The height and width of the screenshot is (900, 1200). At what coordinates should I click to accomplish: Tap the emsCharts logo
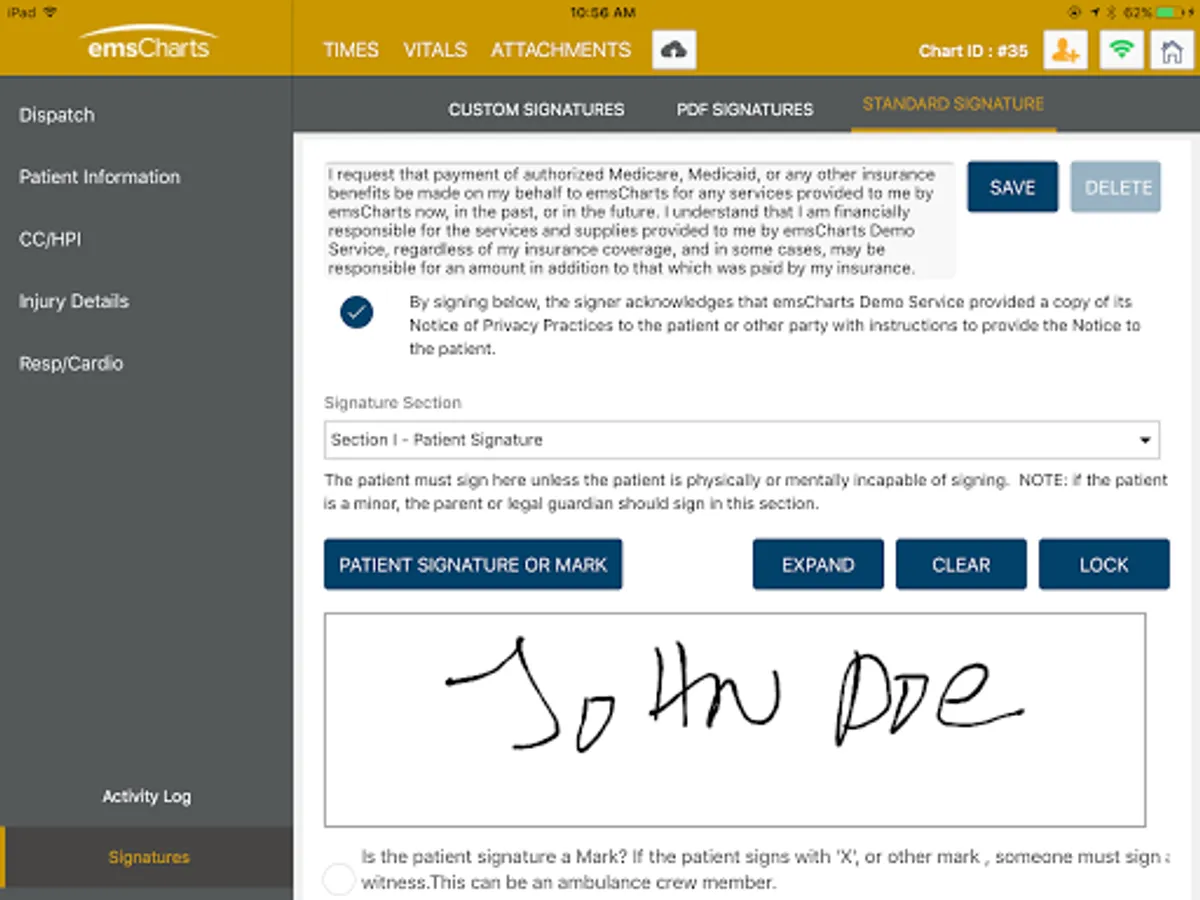pyautogui.click(x=147, y=43)
